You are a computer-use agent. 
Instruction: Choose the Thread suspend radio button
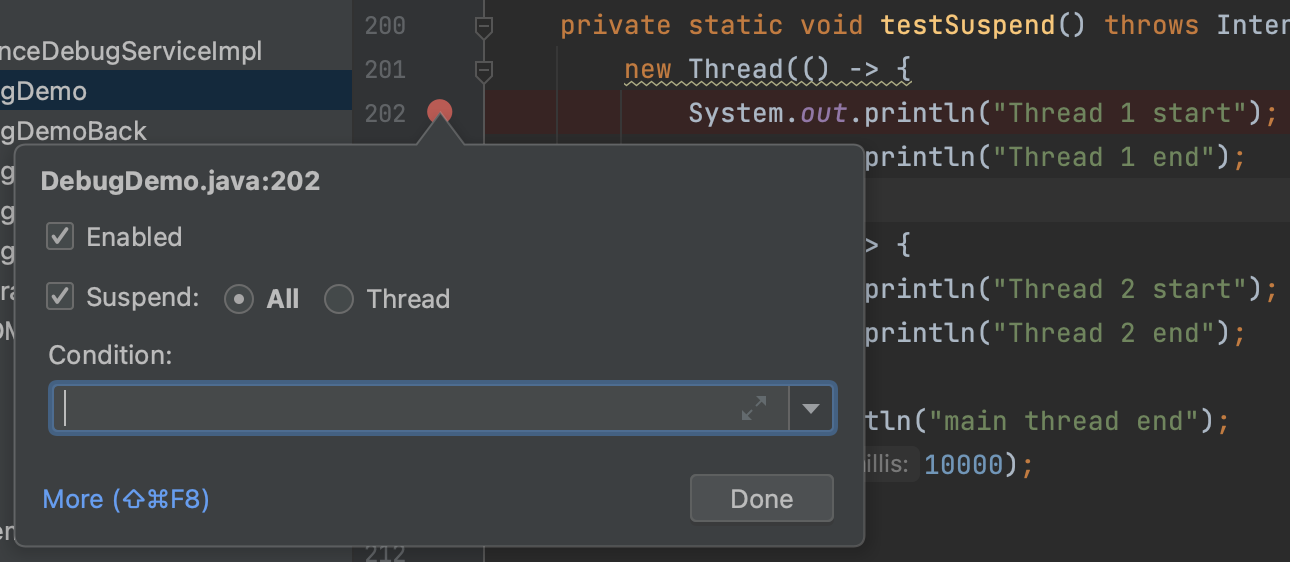pos(339,299)
